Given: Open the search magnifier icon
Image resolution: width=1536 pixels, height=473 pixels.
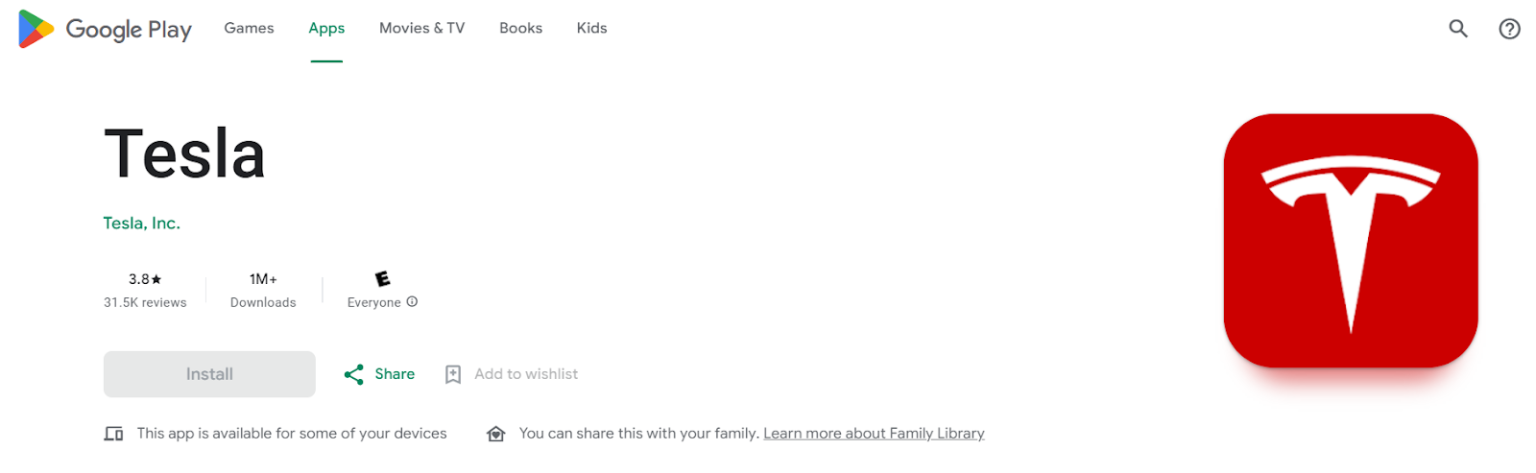Looking at the screenshot, I should click(x=1458, y=29).
